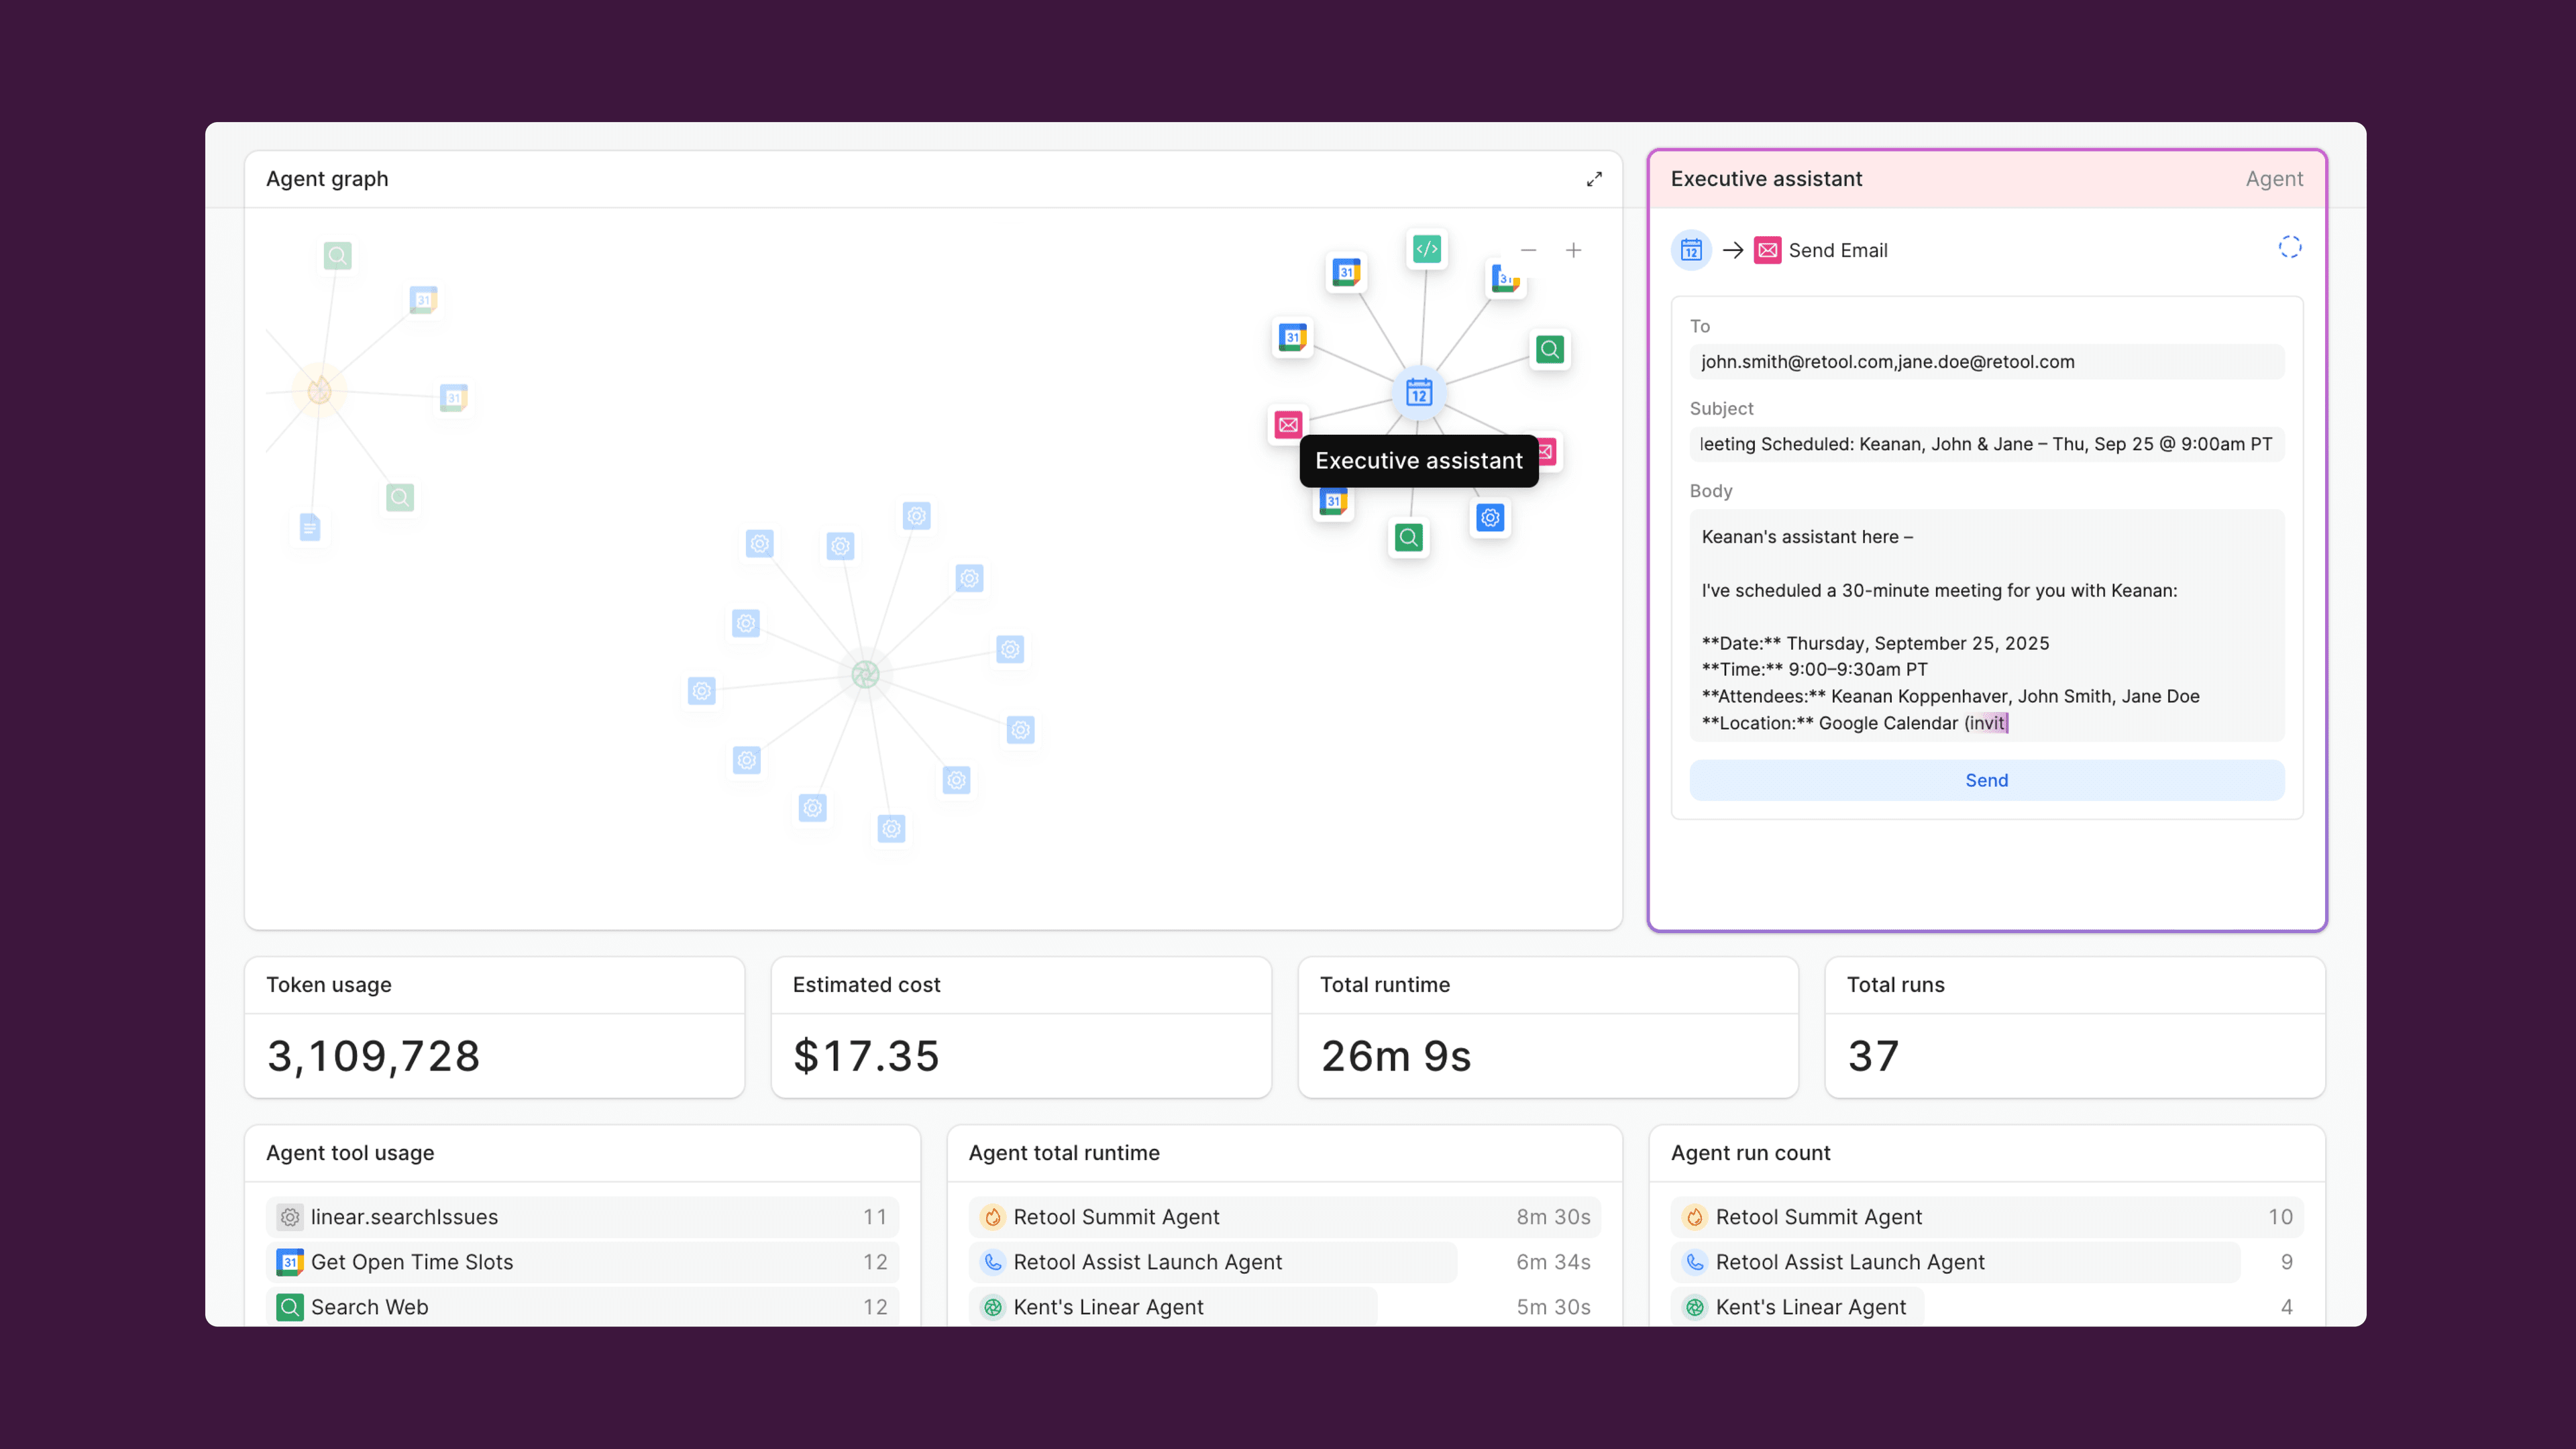
Task: Click the linear.searchIssues gear icon in Agent tool usage
Action: 289,1217
